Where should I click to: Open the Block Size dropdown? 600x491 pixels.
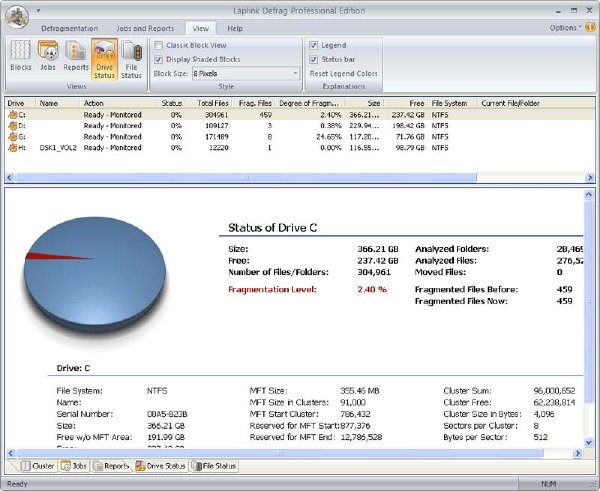[246, 73]
